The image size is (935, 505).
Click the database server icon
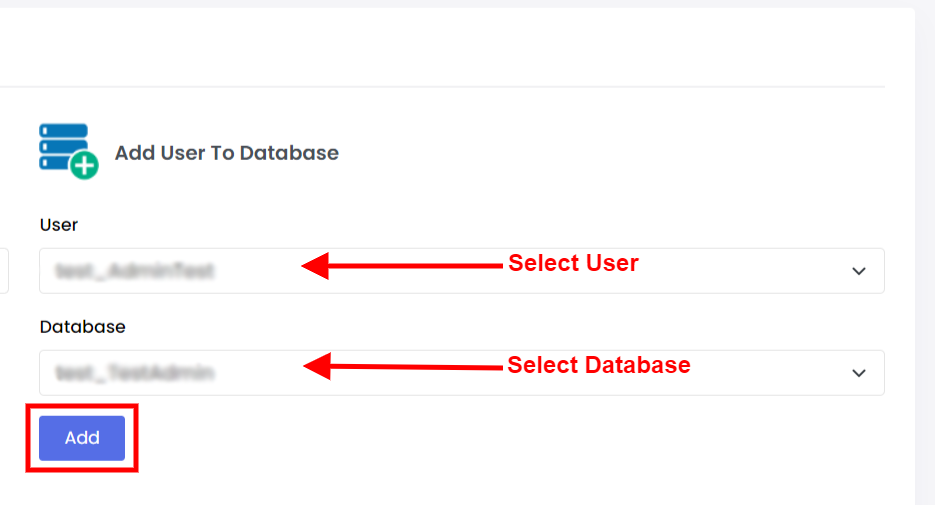(63, 146)
